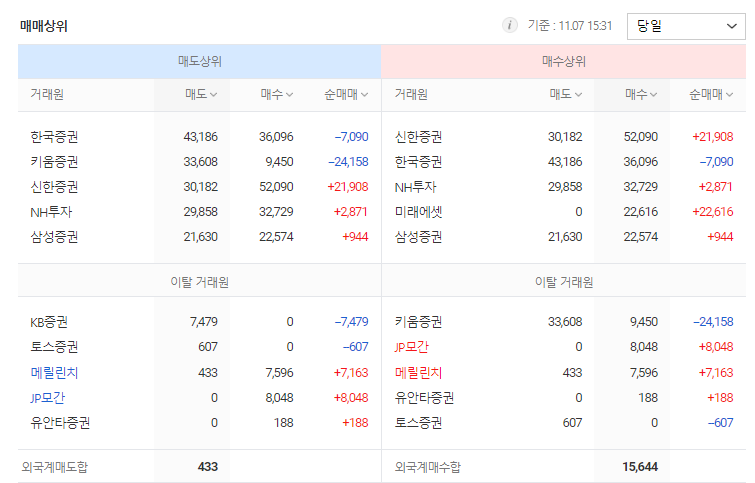
Task: Click blue 메릴린치 link in 매도 이탈 list
Action: click(54, 373)
